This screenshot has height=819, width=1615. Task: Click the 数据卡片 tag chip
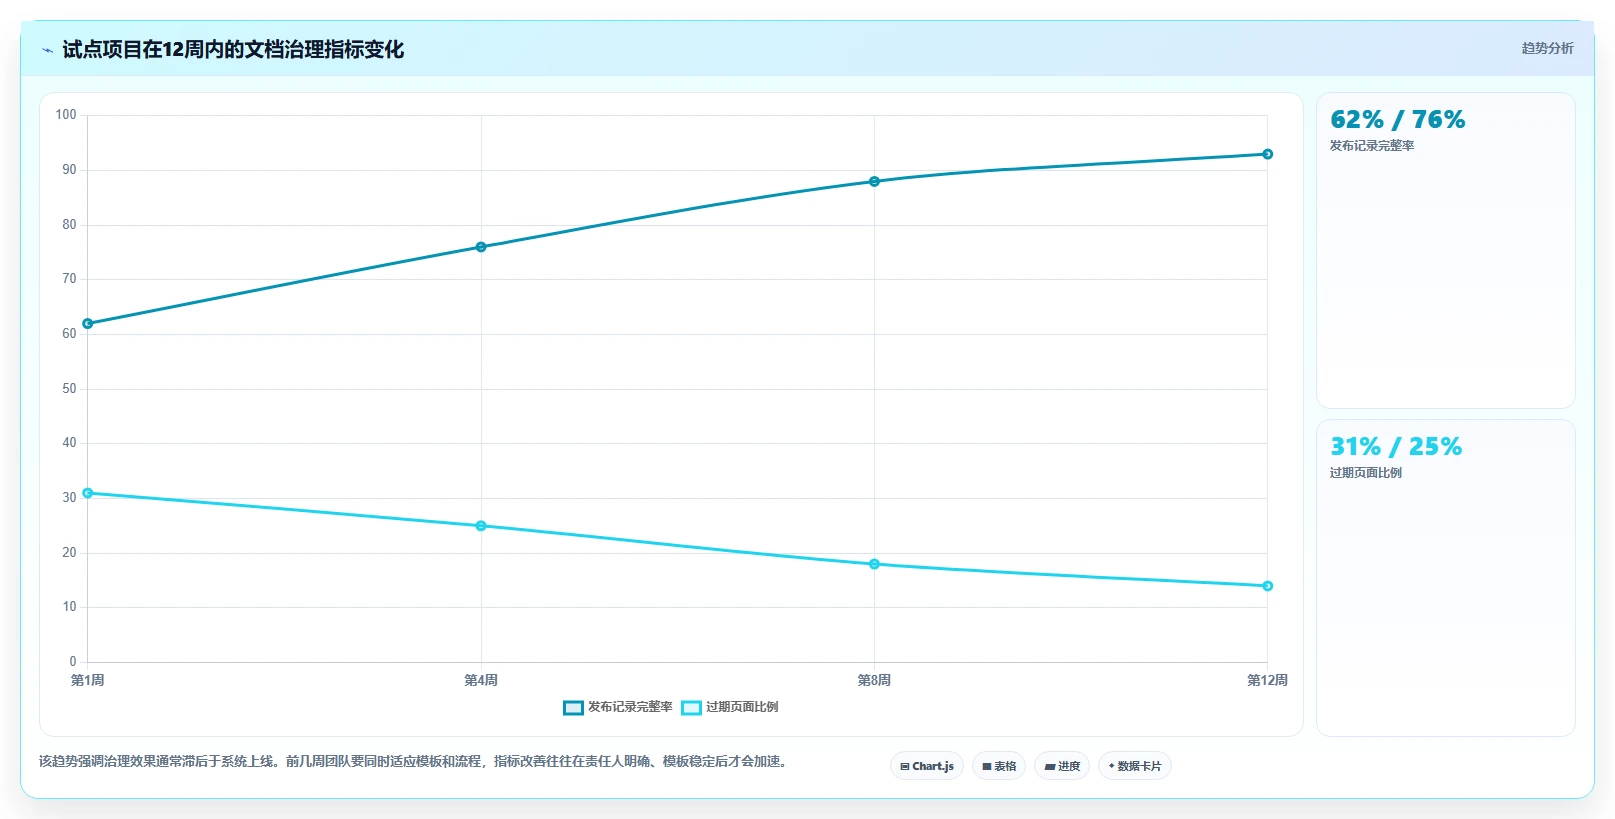[1135, 766]
